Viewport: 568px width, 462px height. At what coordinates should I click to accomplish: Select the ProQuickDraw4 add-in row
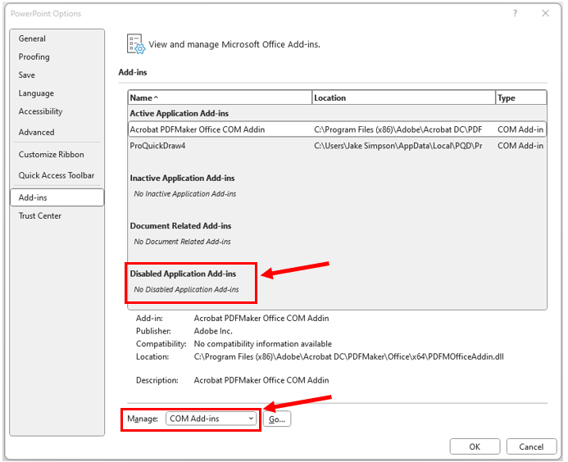(x=337, y=146)
